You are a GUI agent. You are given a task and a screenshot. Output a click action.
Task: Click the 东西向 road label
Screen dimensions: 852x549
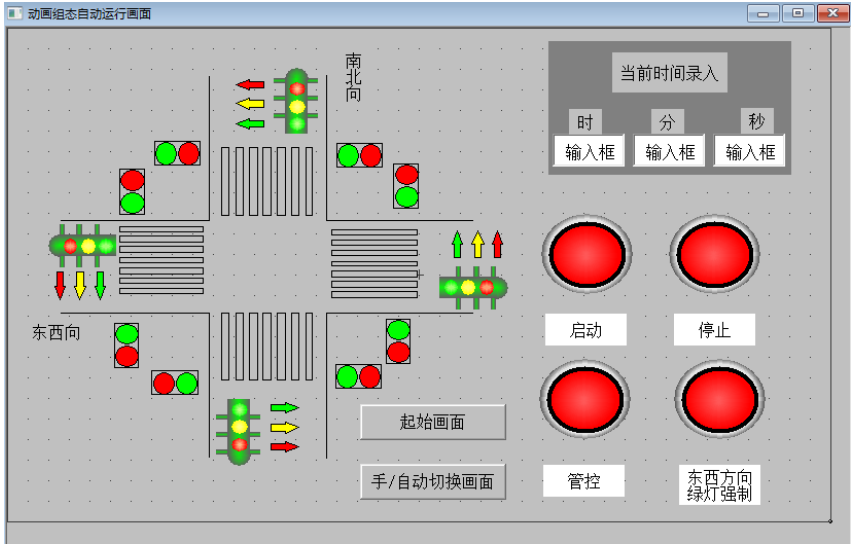(x=56, y=332)
